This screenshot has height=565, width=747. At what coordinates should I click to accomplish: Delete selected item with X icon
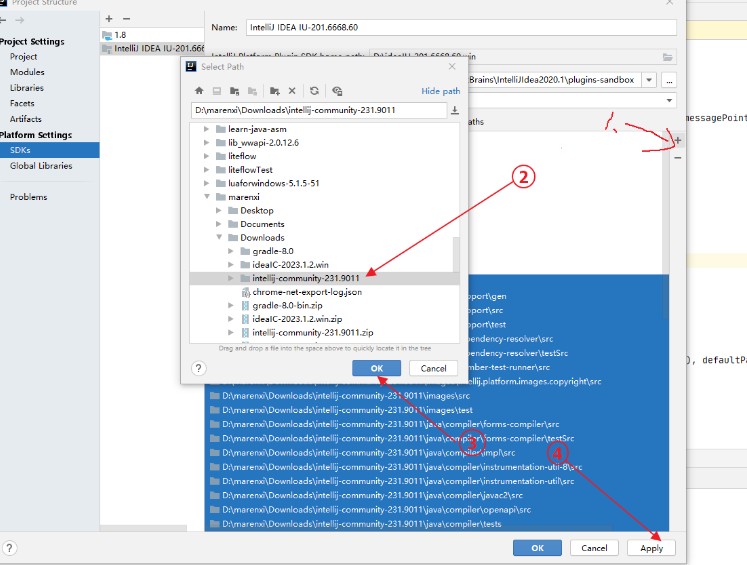coord(292,91)
